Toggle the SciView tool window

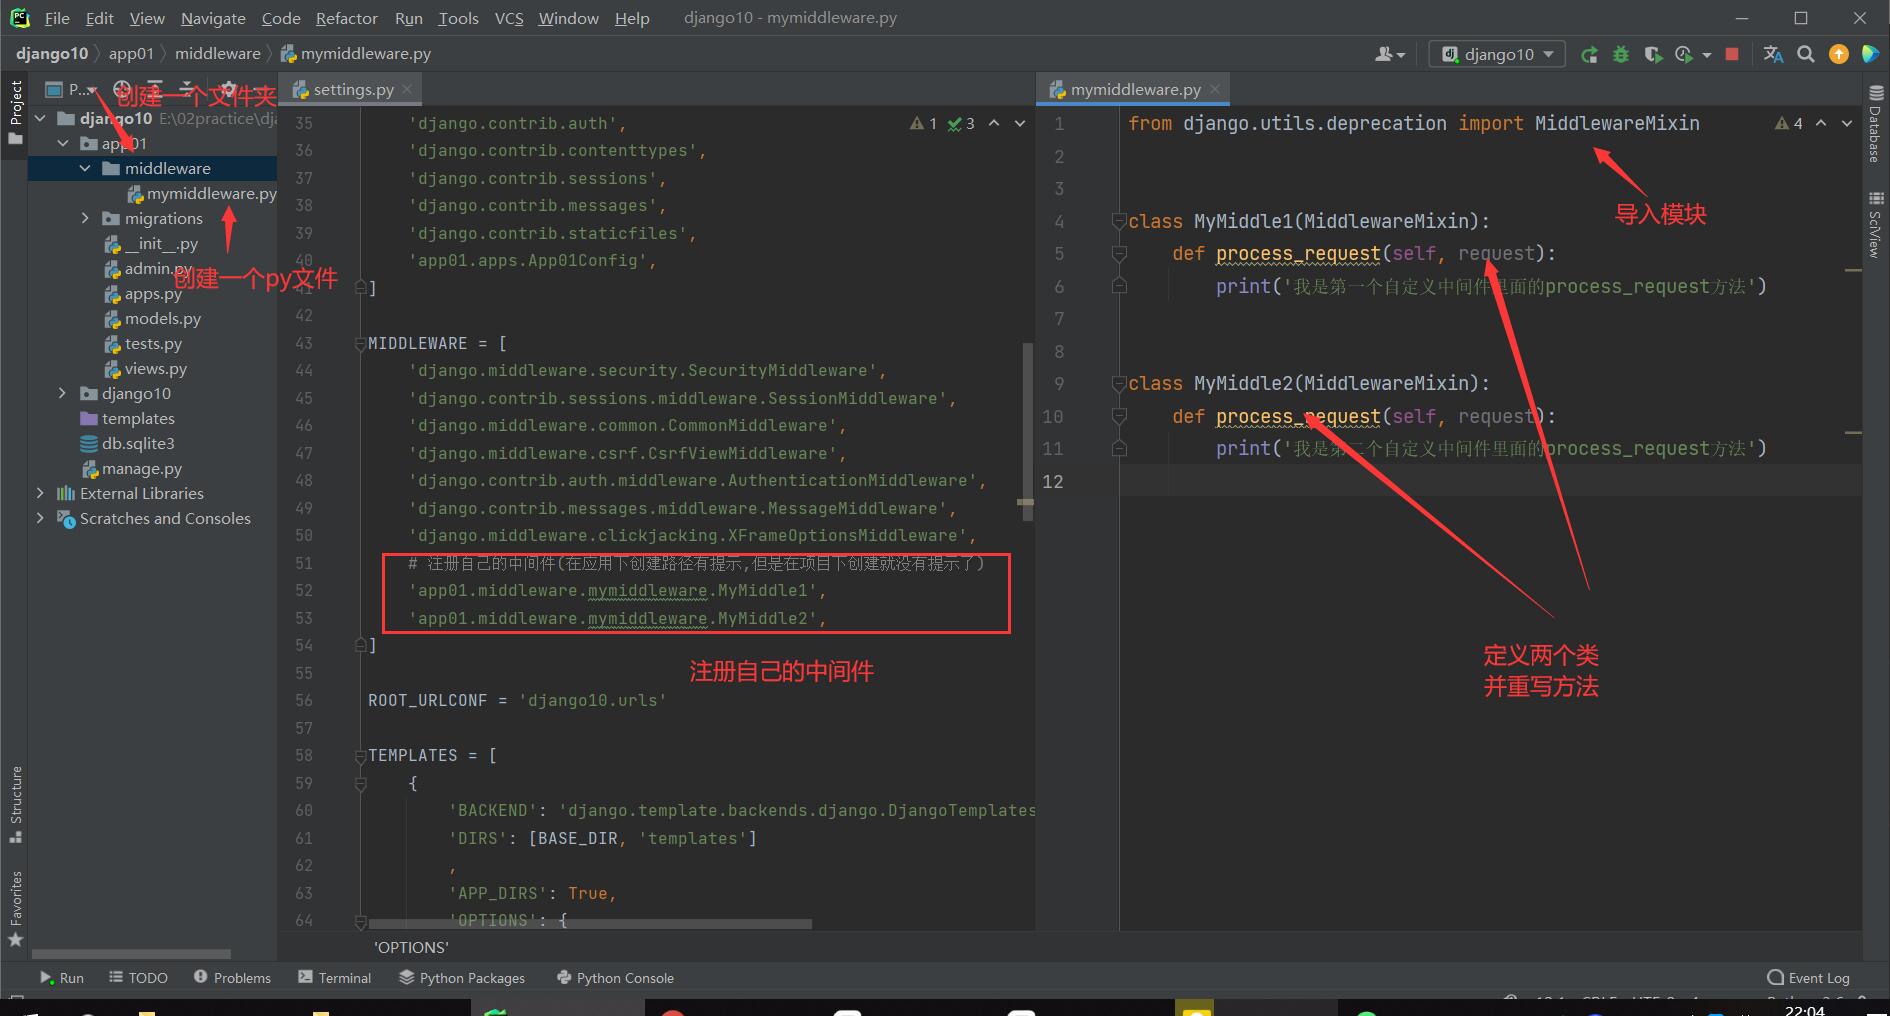(1875, 225)
